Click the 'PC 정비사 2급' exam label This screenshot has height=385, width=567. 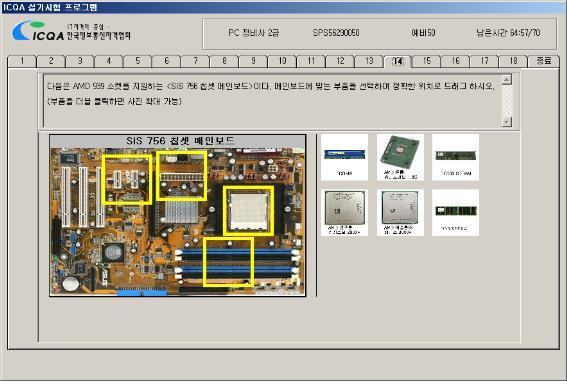click(253, 33)
